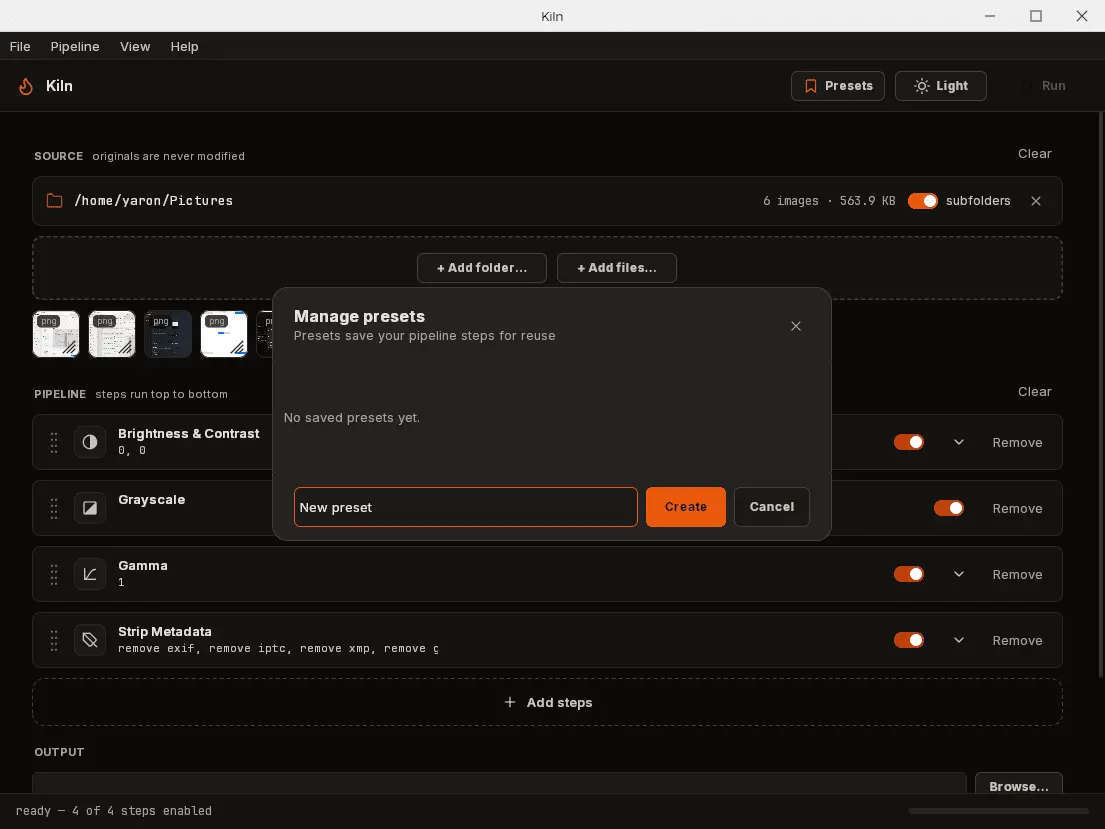Click the plus icon in Add steps
This screenshot has height=829, width=1105.
(x=510, y=702)
